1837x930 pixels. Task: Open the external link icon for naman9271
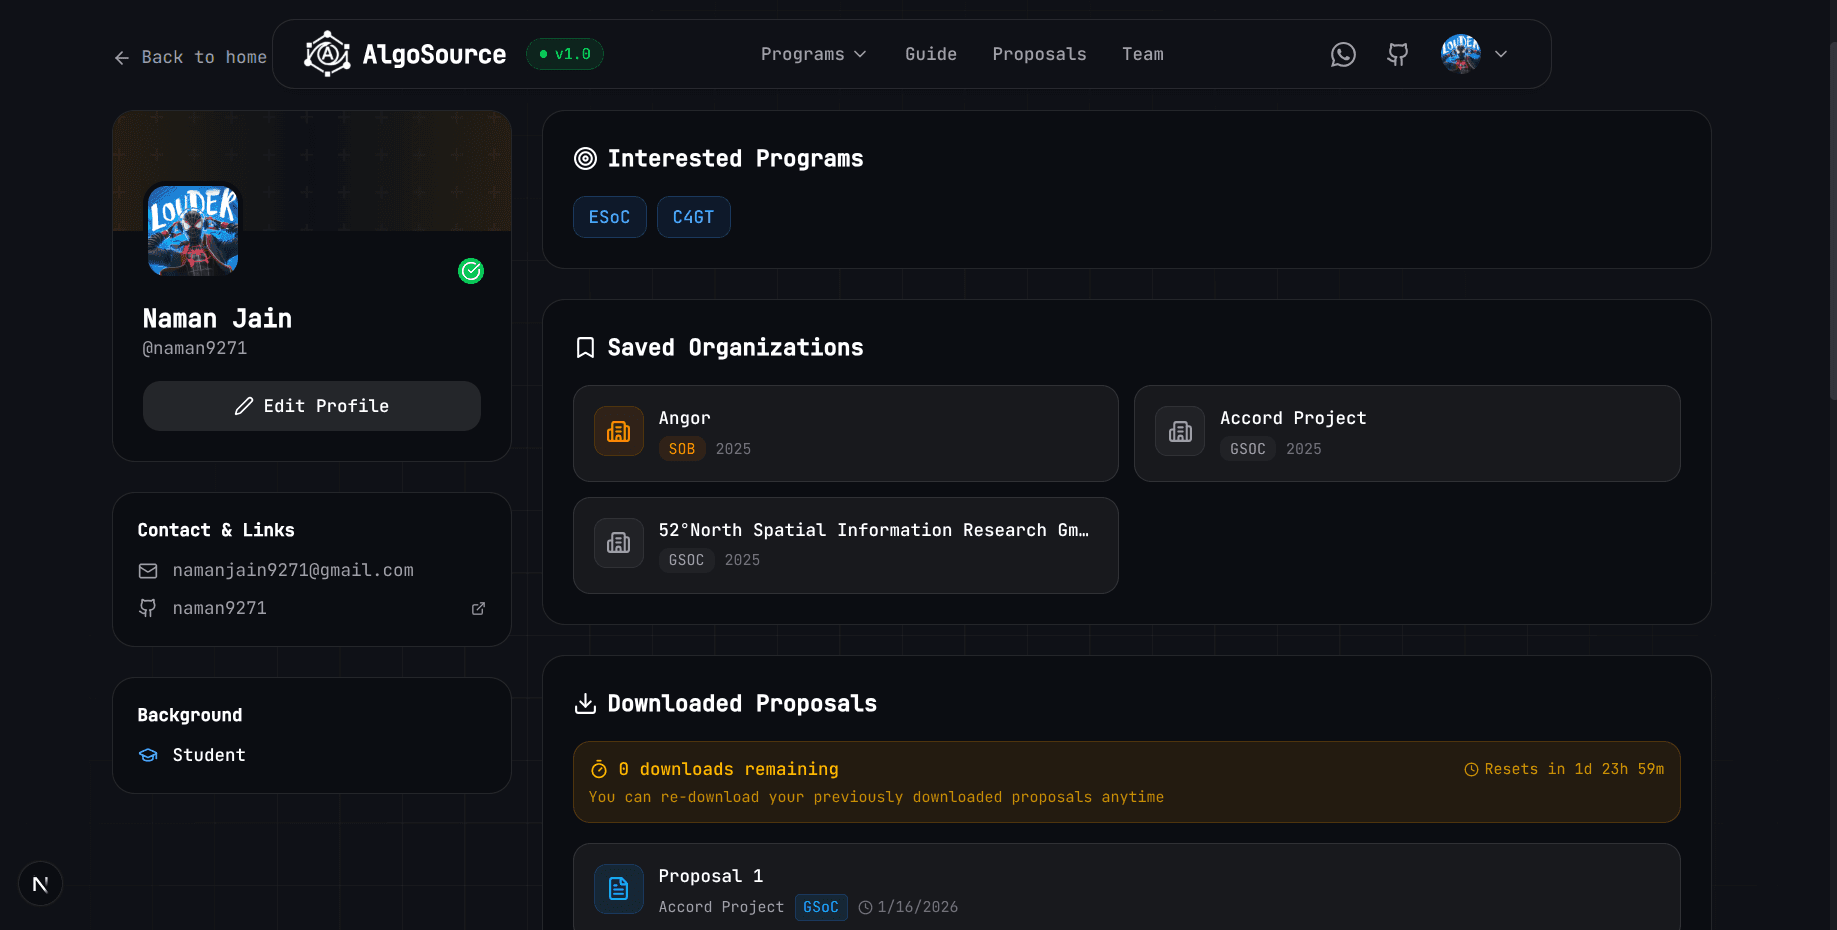(478, 608)
